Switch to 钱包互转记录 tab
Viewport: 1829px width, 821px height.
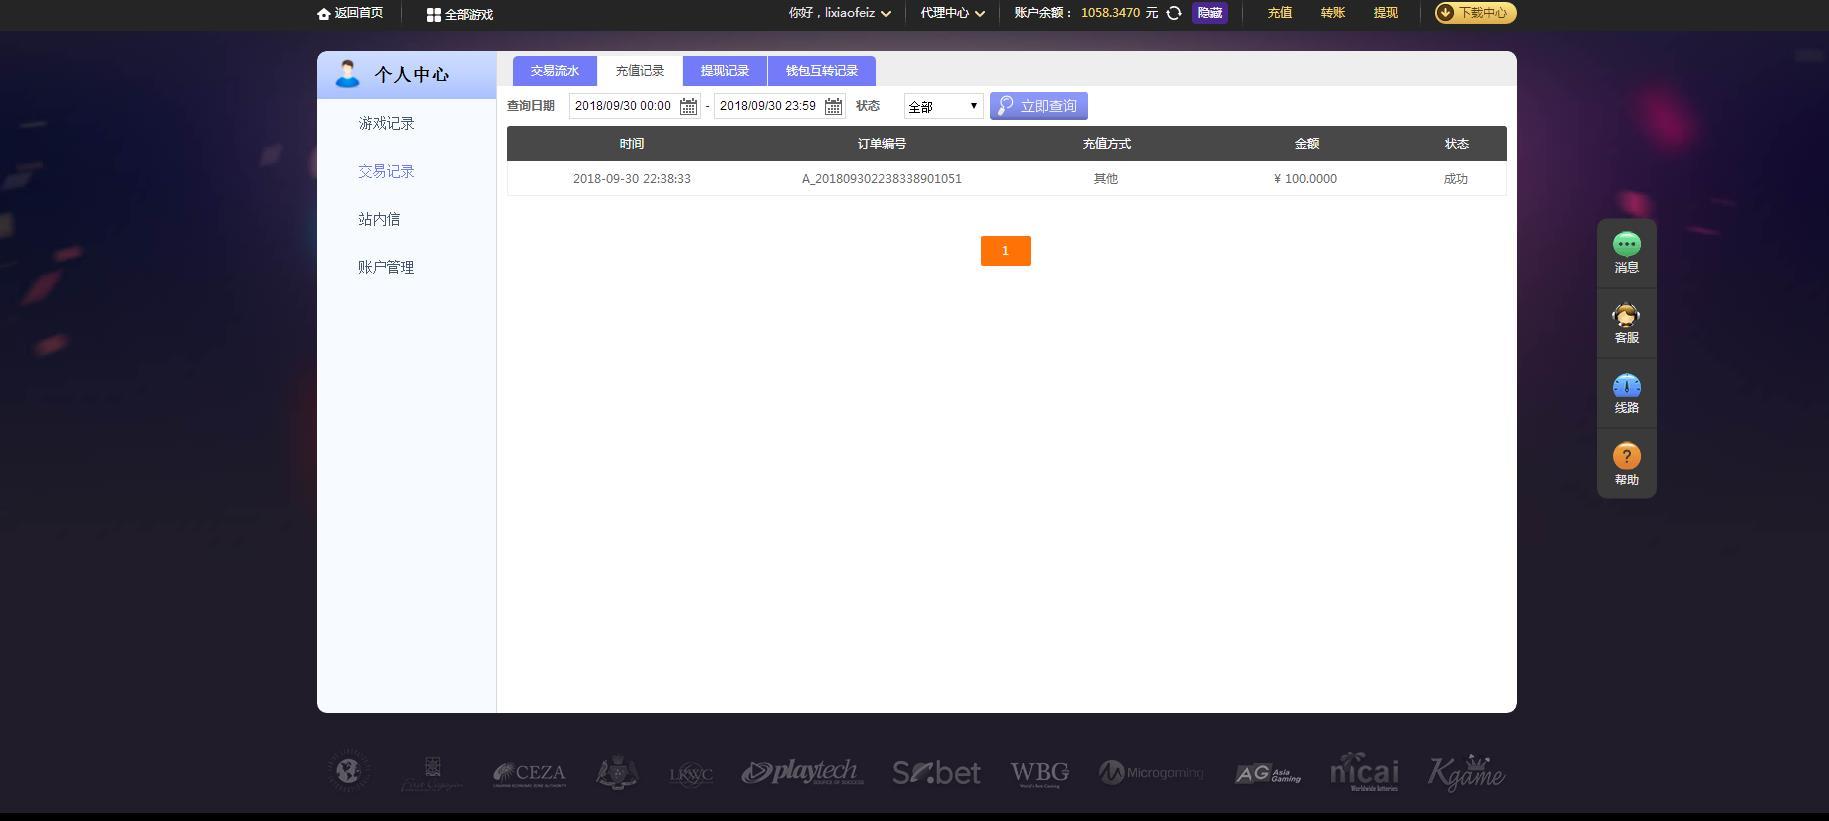(822, 71)
